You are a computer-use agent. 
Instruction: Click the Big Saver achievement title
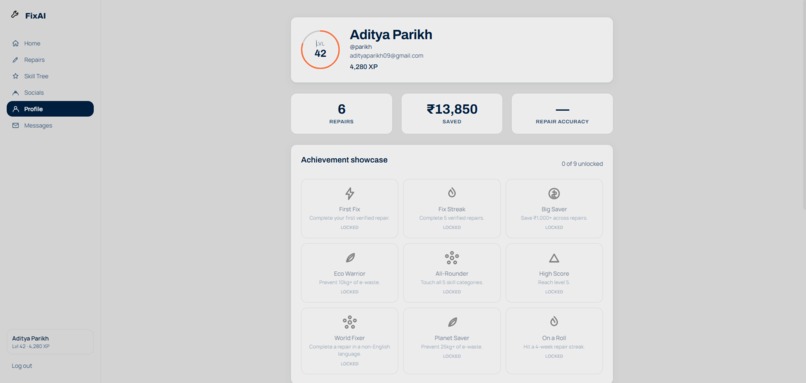click(554, 210)
